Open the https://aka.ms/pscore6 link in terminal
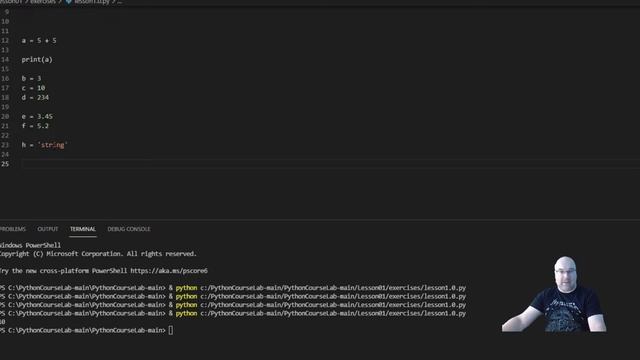The width and height of the screenshot is (640, 360). (x=169, y=271)
